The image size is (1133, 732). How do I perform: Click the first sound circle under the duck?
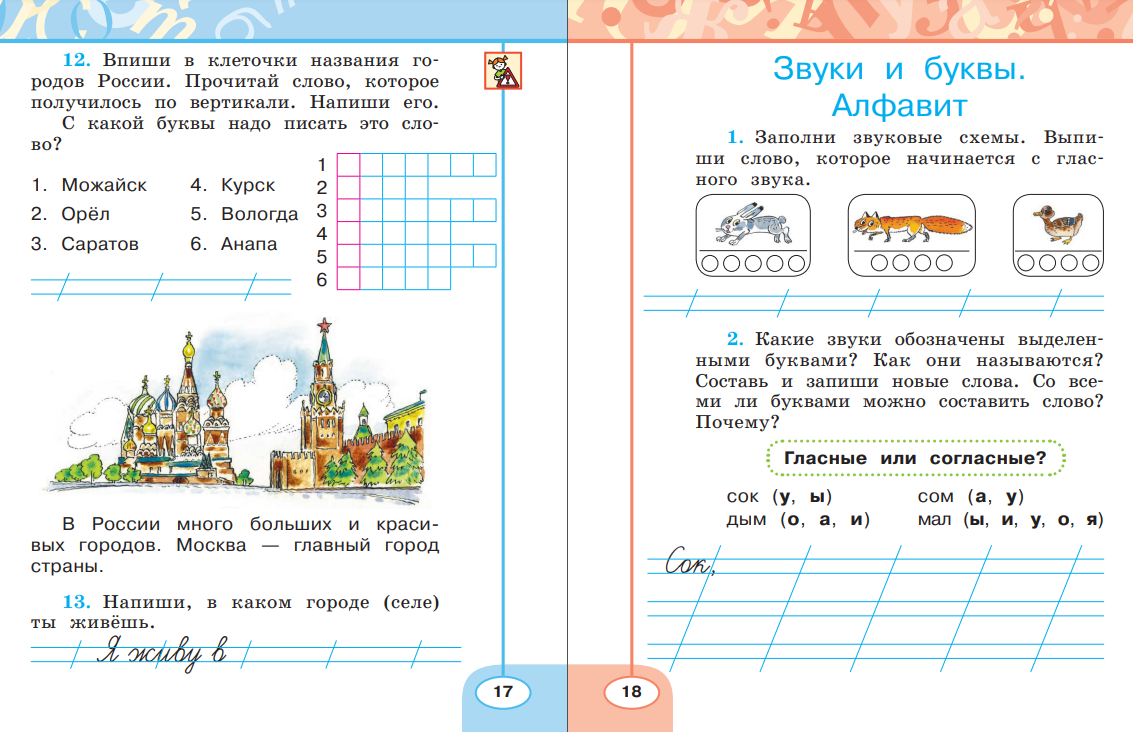1026,264
